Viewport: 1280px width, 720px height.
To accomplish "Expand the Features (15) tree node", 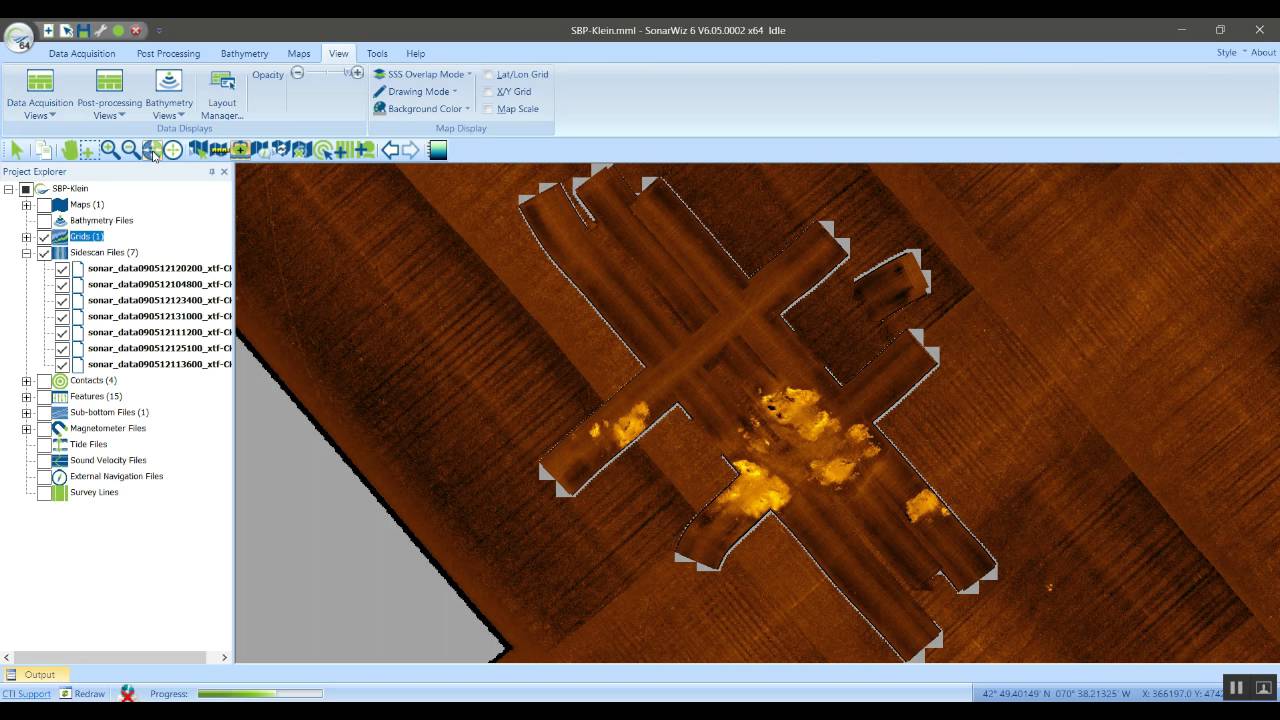I will [x=27, y=397].
